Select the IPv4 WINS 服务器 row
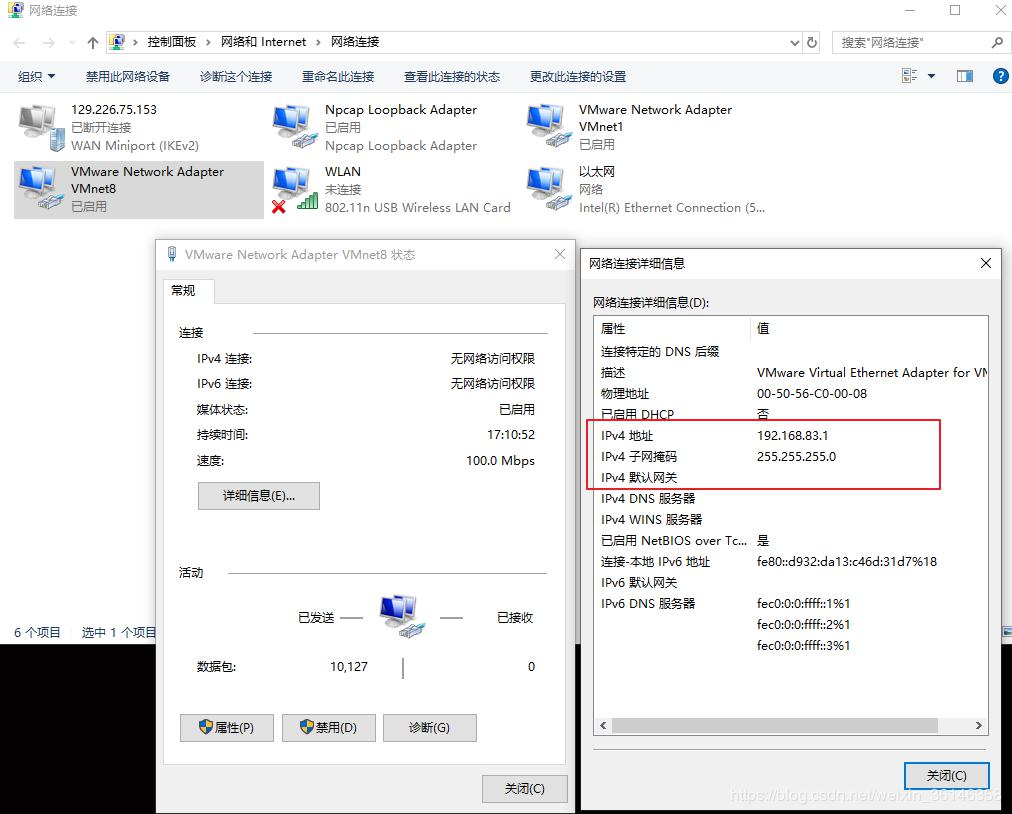1012x814 pixels. (x=791, y=520)
